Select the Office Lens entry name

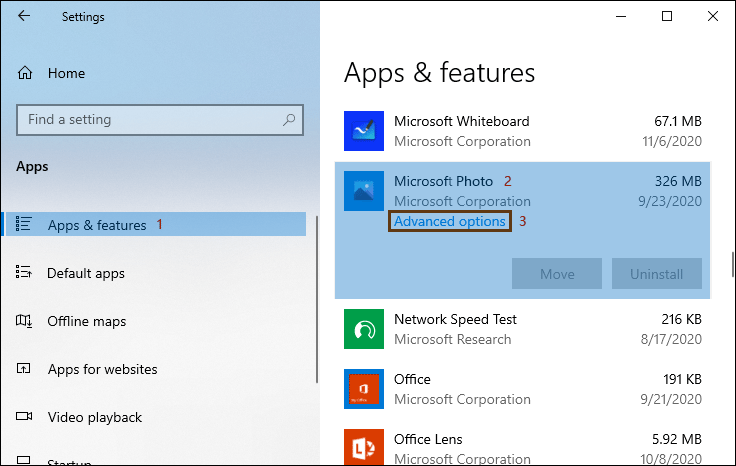click(428, 439)
